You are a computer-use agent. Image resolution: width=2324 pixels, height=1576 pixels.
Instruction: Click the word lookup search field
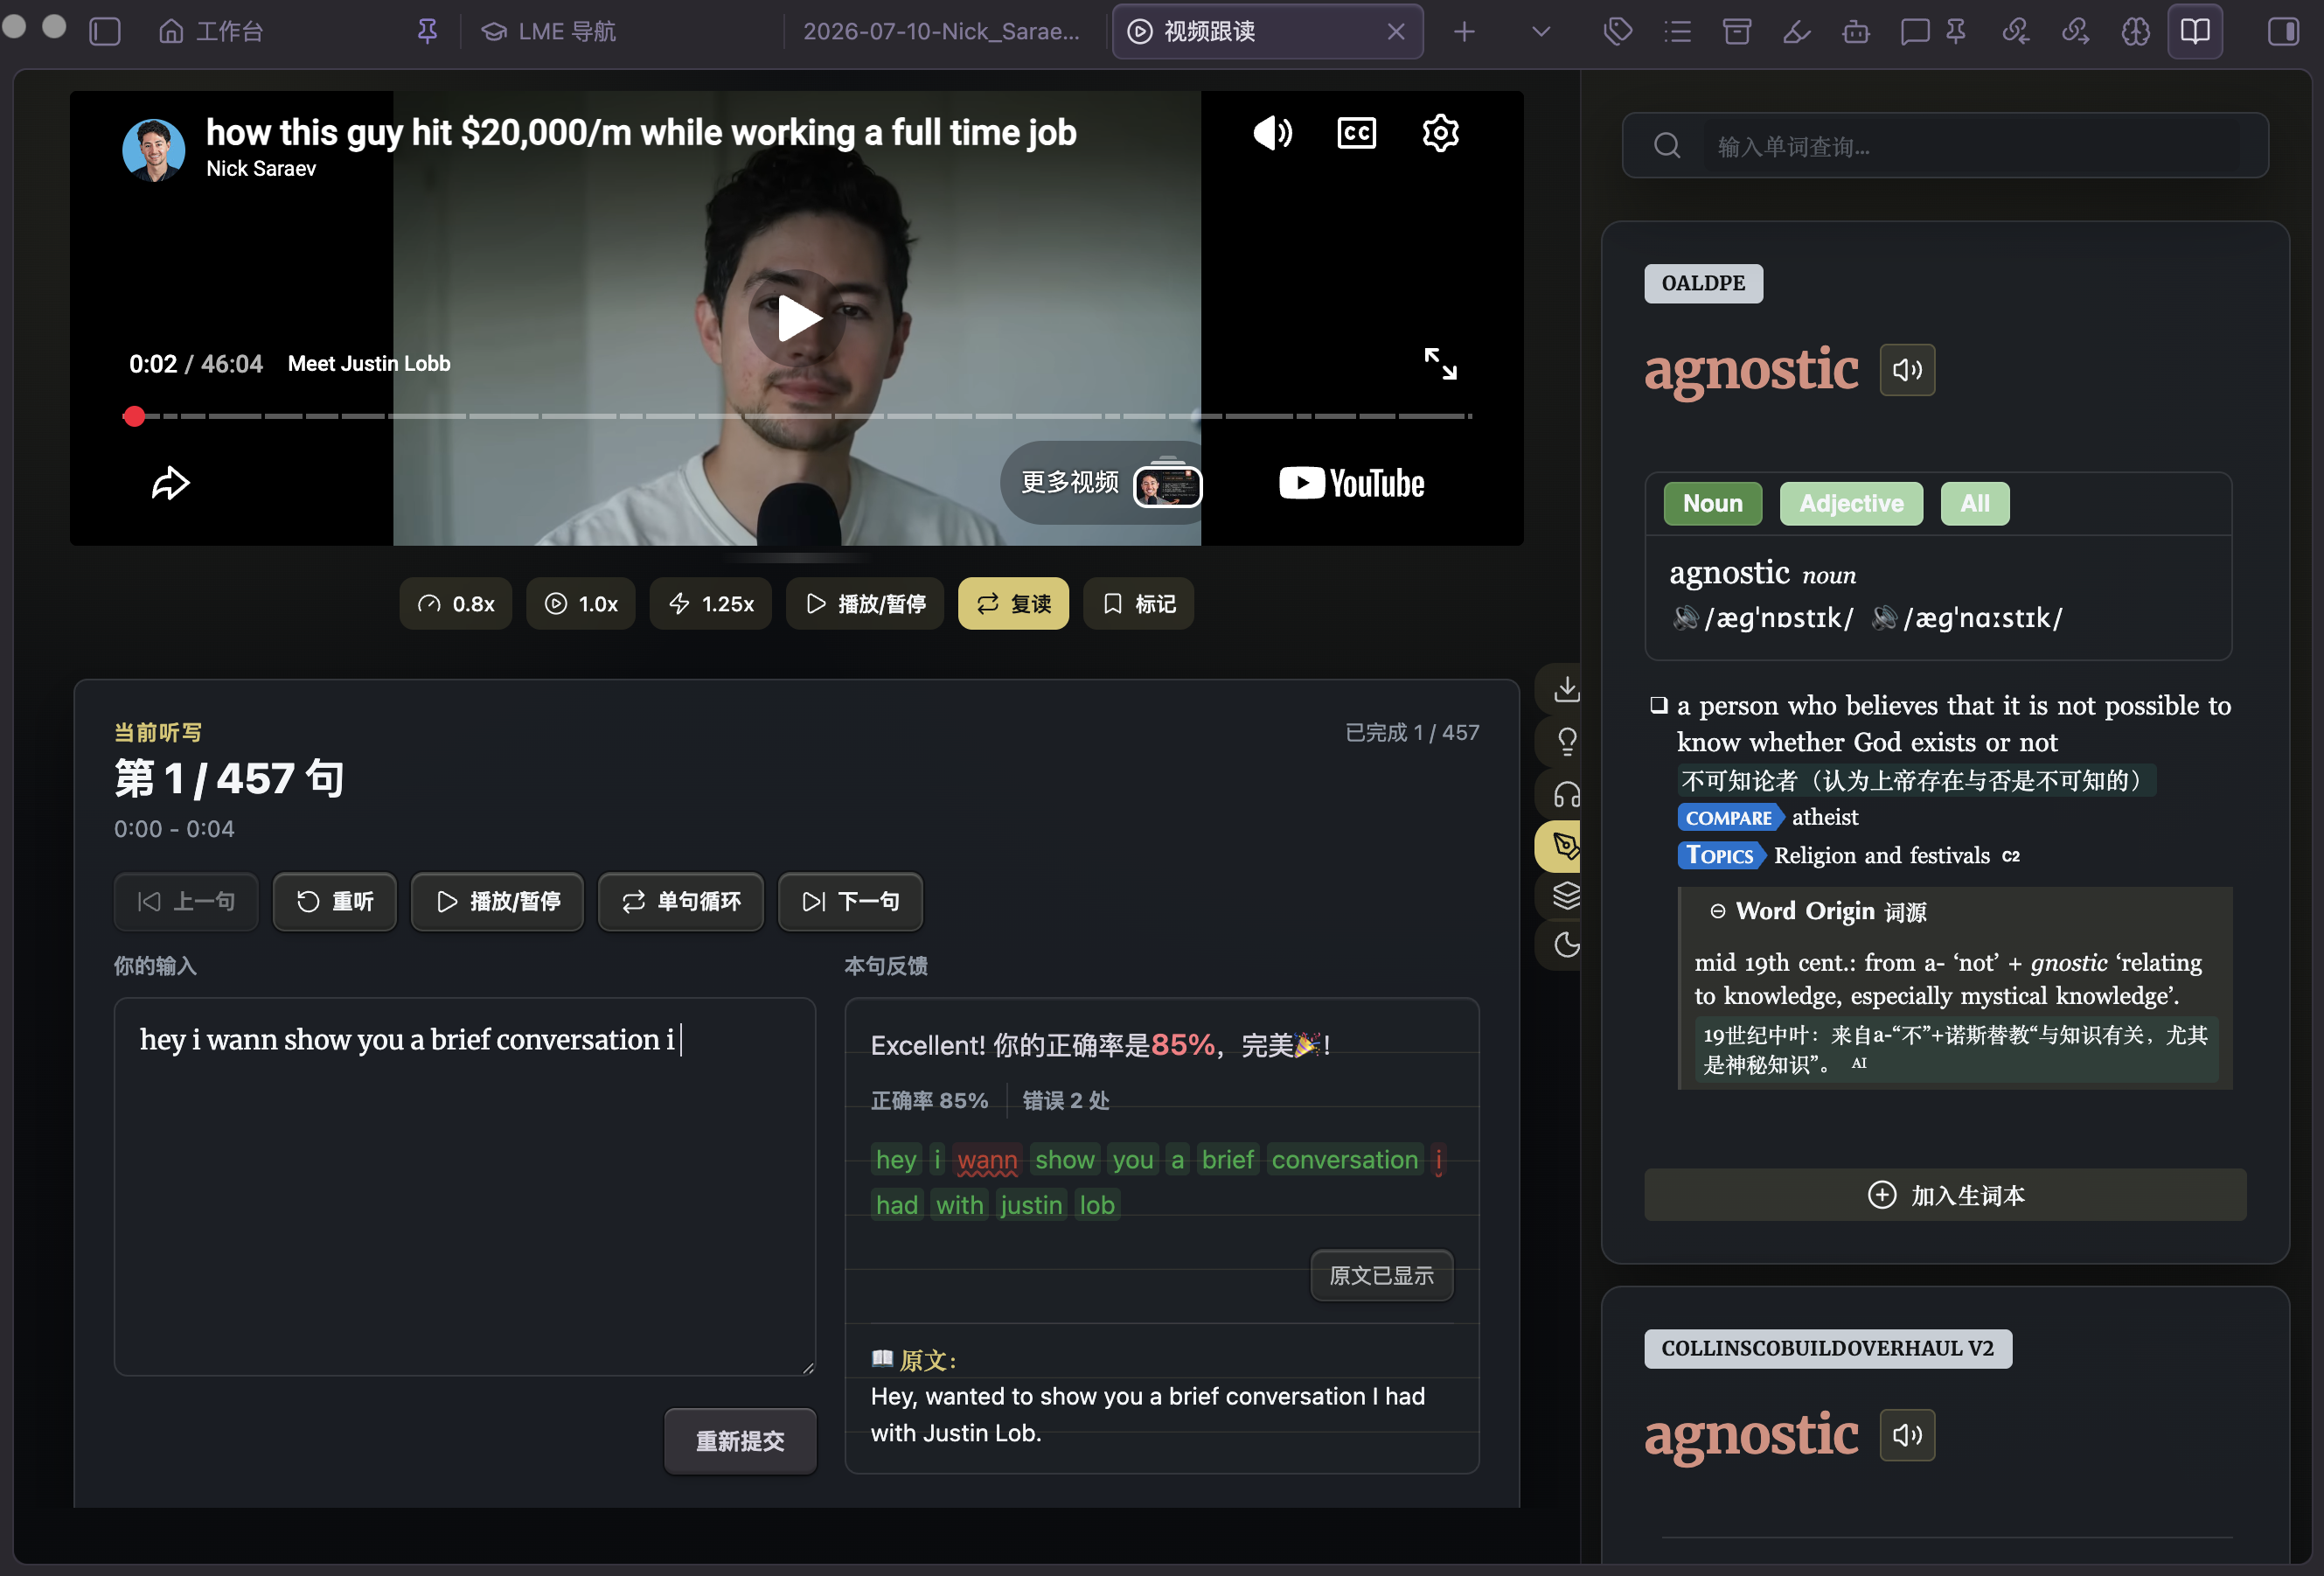pos(1944,146)
